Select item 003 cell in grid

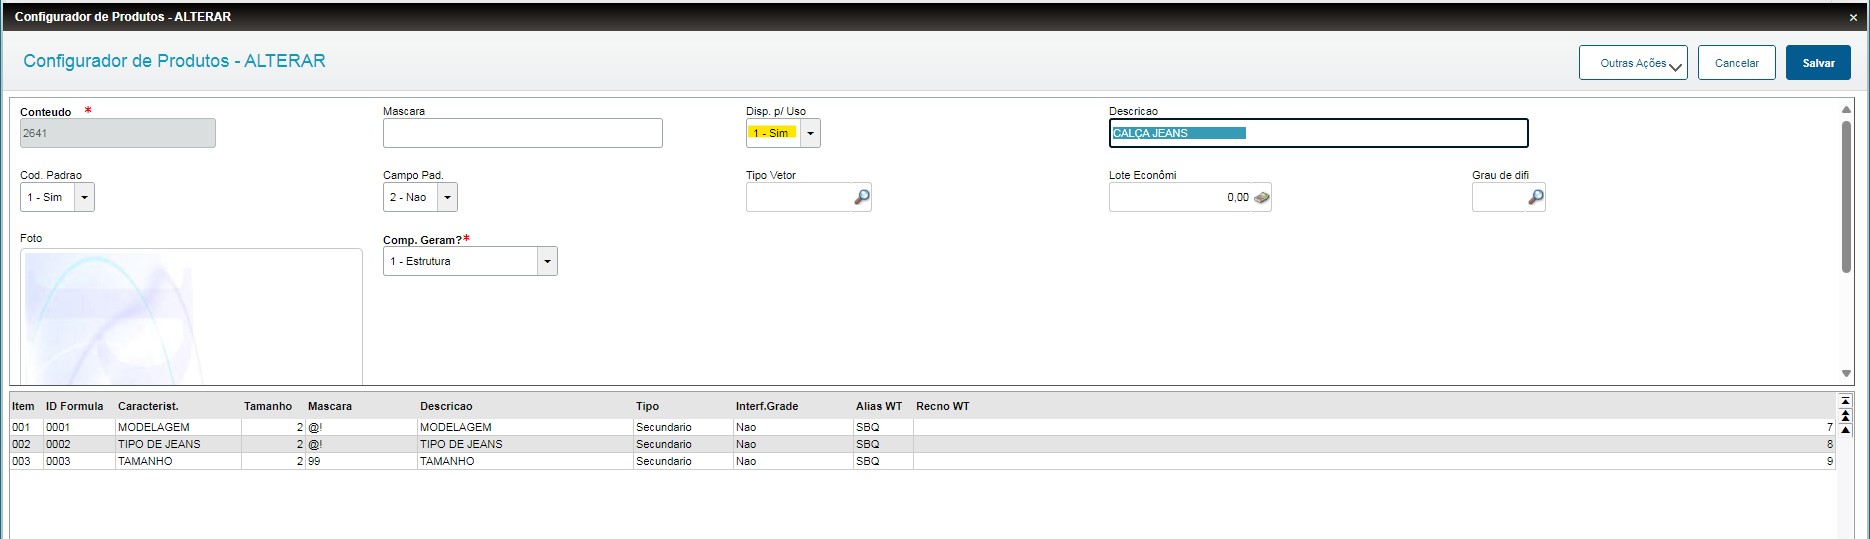coord(26,461)
